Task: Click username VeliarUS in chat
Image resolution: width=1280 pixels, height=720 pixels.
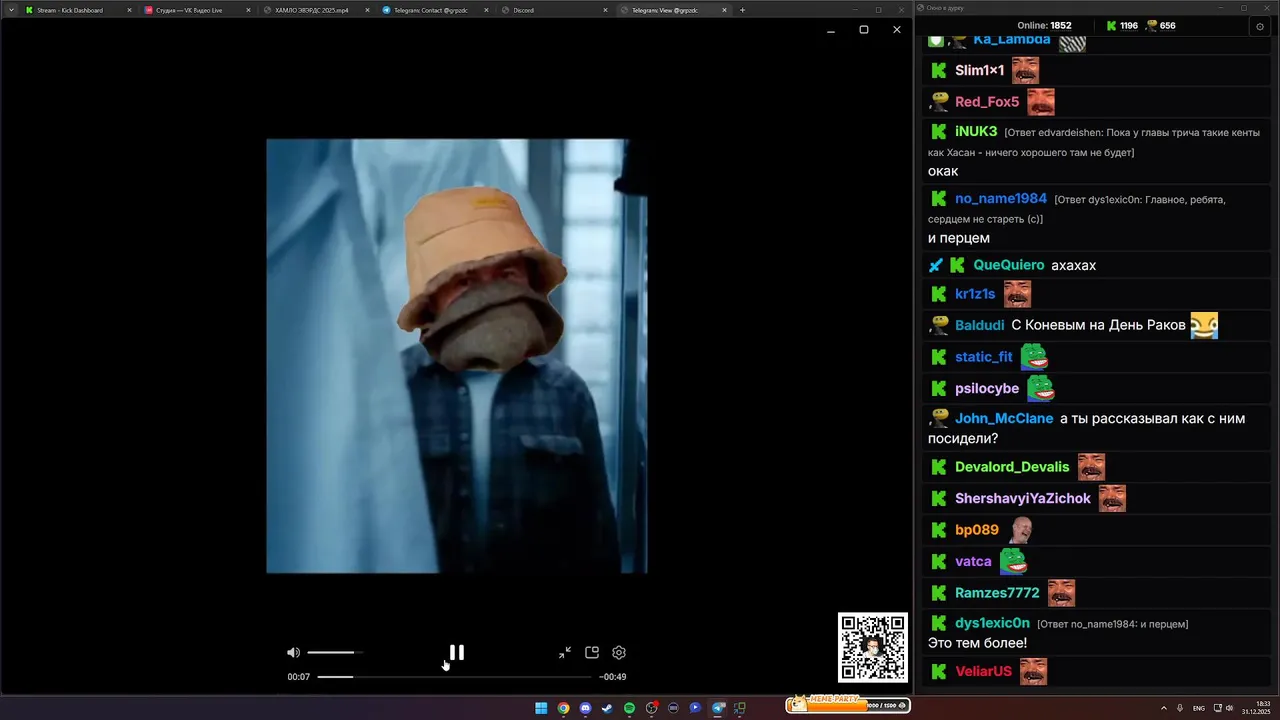Action: 984,671
